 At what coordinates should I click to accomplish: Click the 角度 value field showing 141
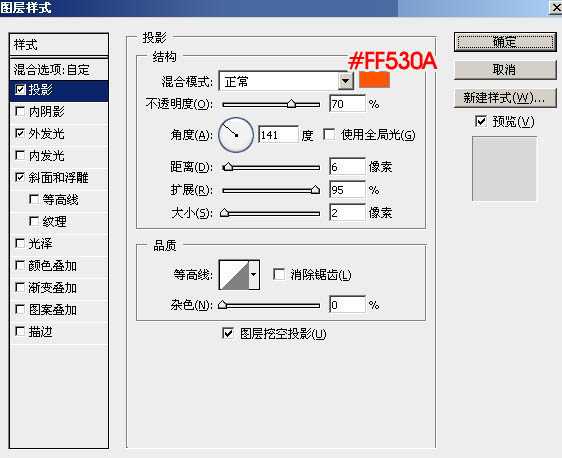[x=278, y=135]
